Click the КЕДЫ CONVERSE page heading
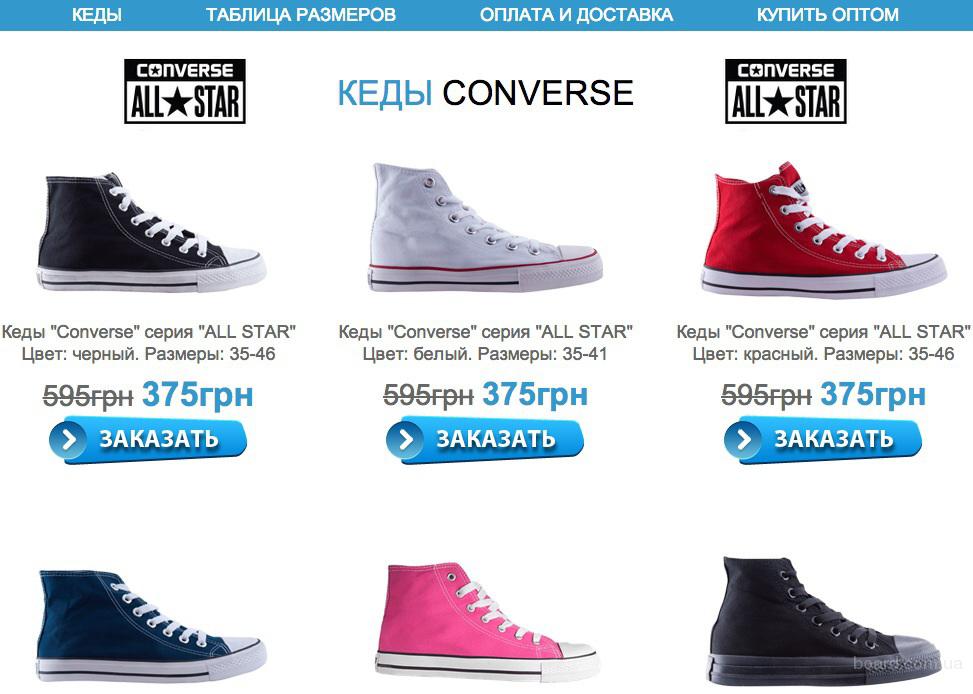The width and height of the screenshot is (973, 694). (x=485, y=92)
